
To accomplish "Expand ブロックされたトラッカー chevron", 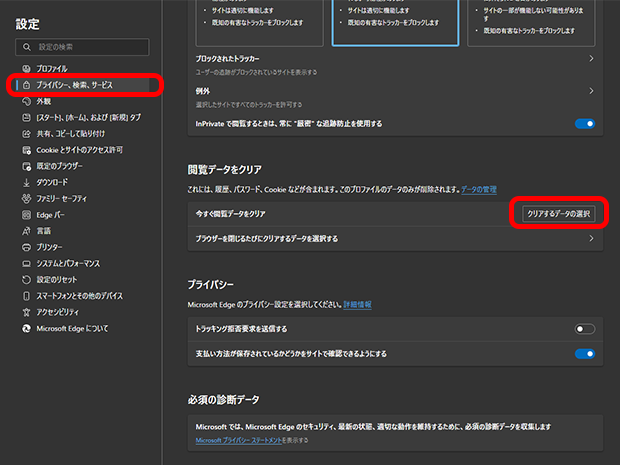I will tap(591, 59).
